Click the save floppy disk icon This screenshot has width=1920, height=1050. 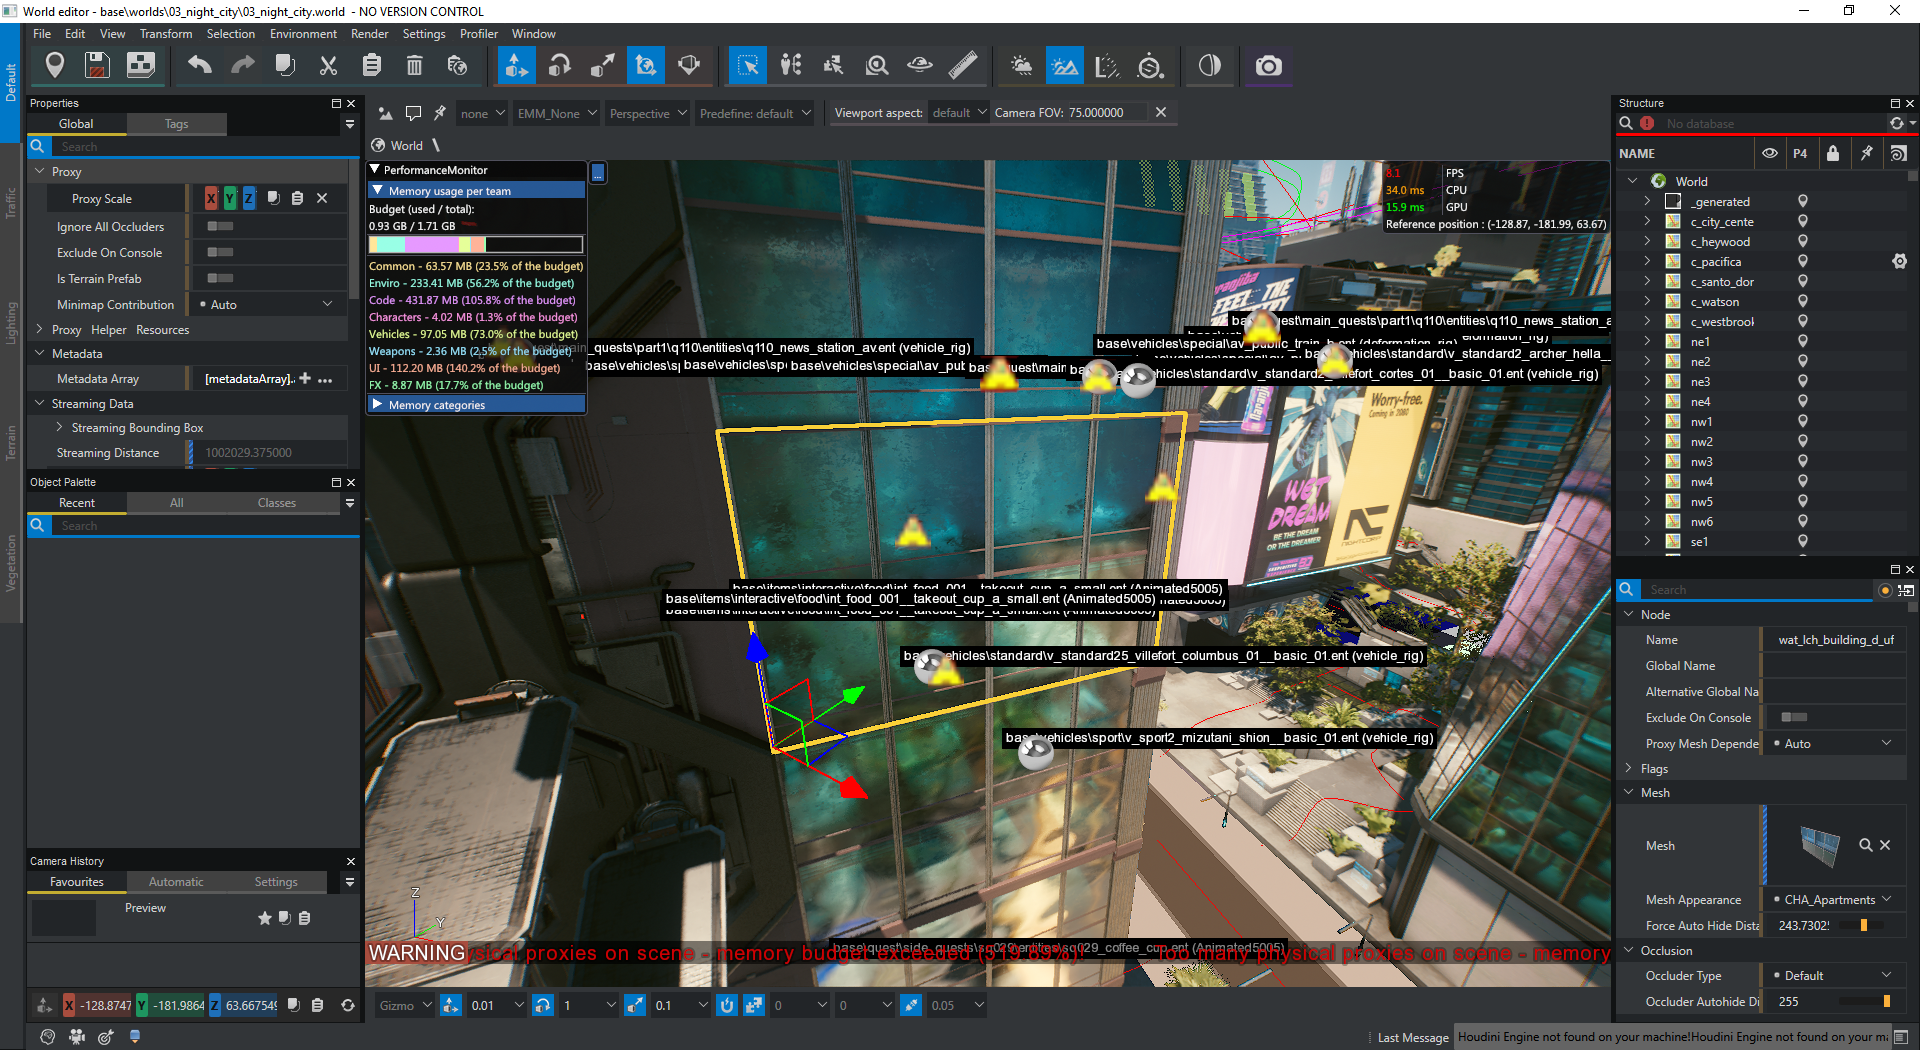97,66
